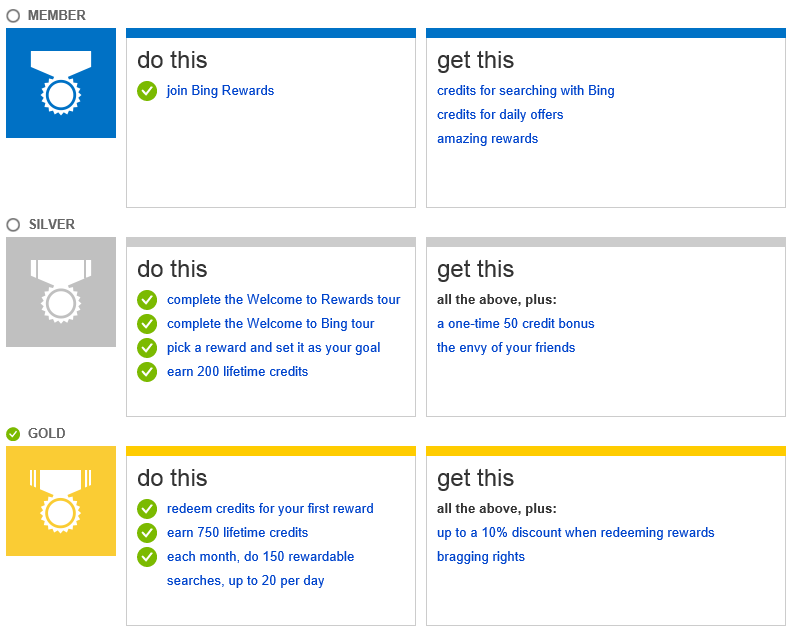Open credits for searching with Bing
The width and height of the screenshot is (794, 634).
pos(526,91)
